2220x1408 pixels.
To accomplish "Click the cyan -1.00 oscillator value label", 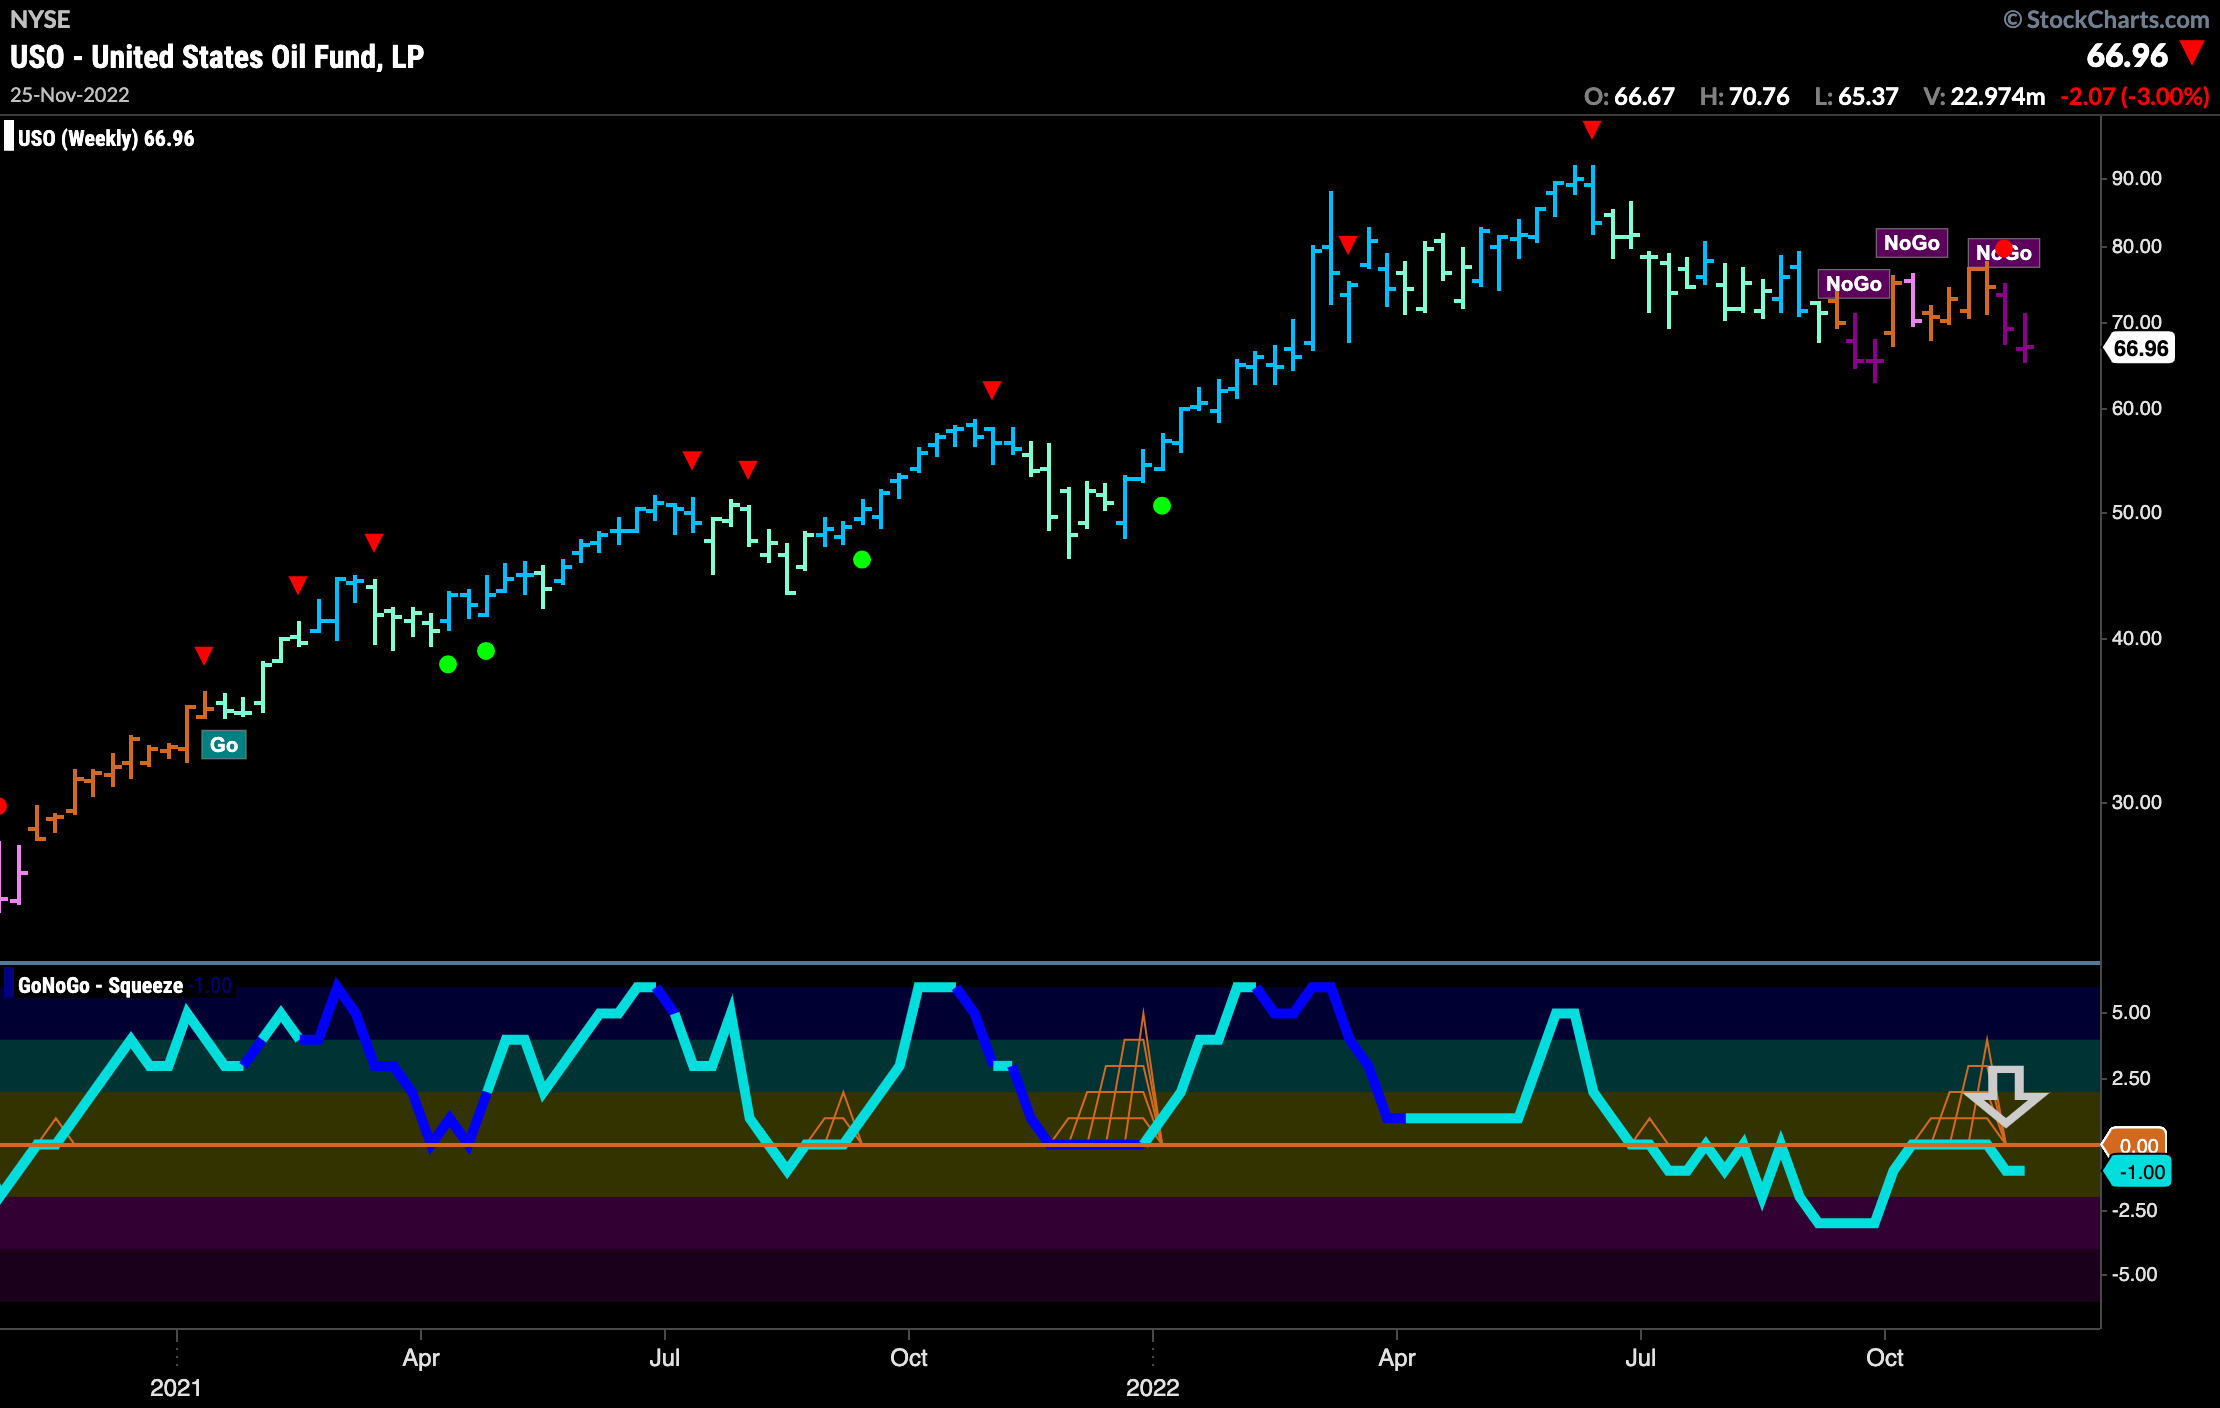I will click(2140, 1172).
